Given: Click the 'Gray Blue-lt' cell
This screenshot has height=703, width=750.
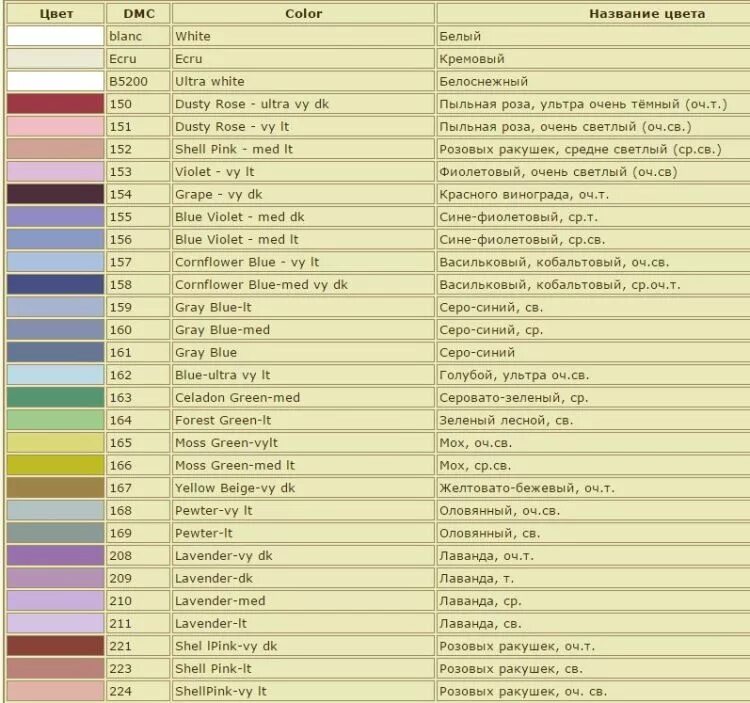Looking at the screenshot, I should (x=303, y=307).
